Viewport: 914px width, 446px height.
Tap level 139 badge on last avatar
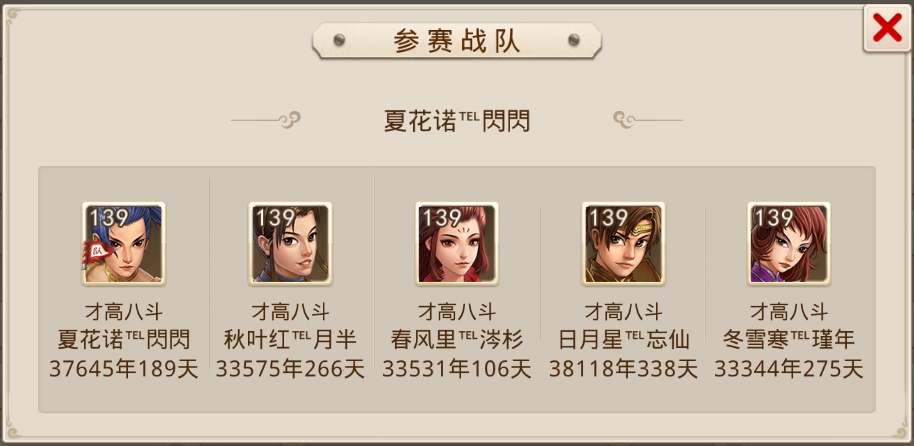point(774,217)
